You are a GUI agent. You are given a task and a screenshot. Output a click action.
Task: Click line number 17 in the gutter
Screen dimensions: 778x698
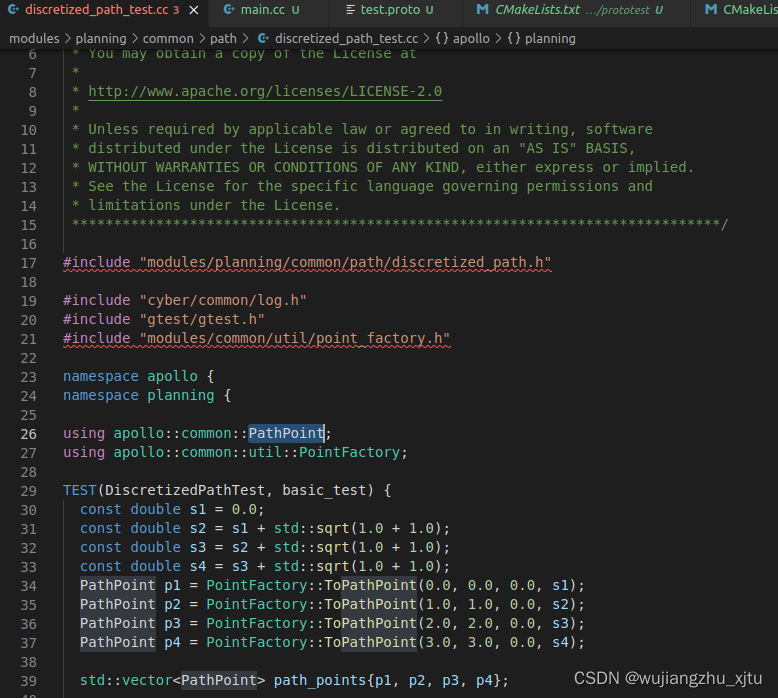29,263
